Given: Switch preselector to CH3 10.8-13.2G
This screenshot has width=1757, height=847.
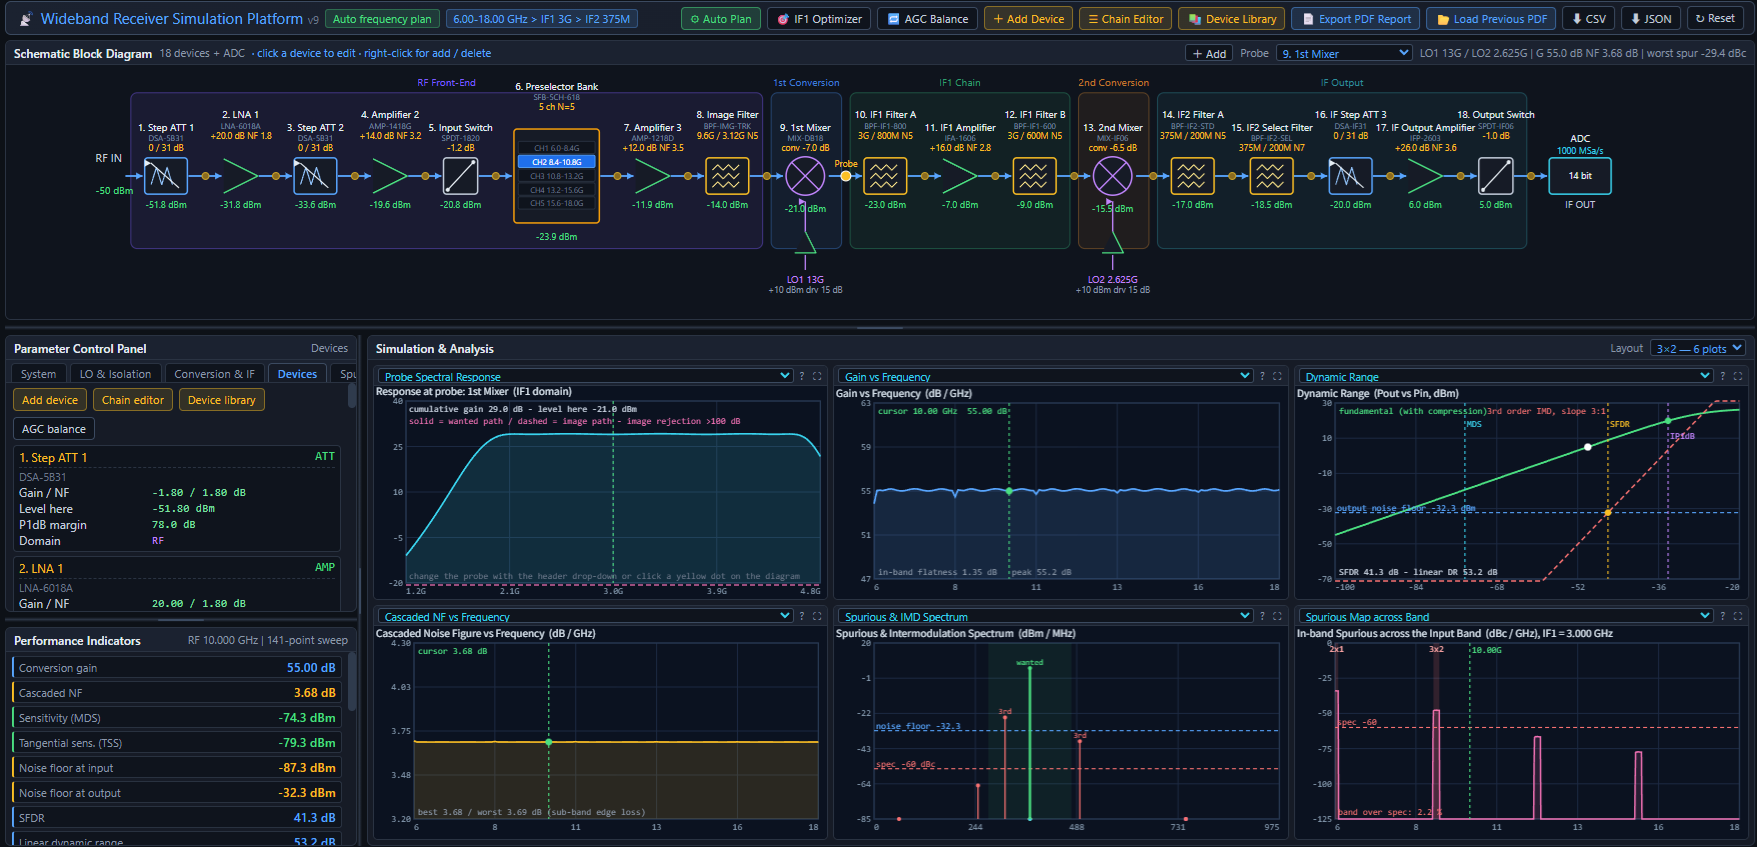Looking at the screenshot, I should [x=556, y=176].
